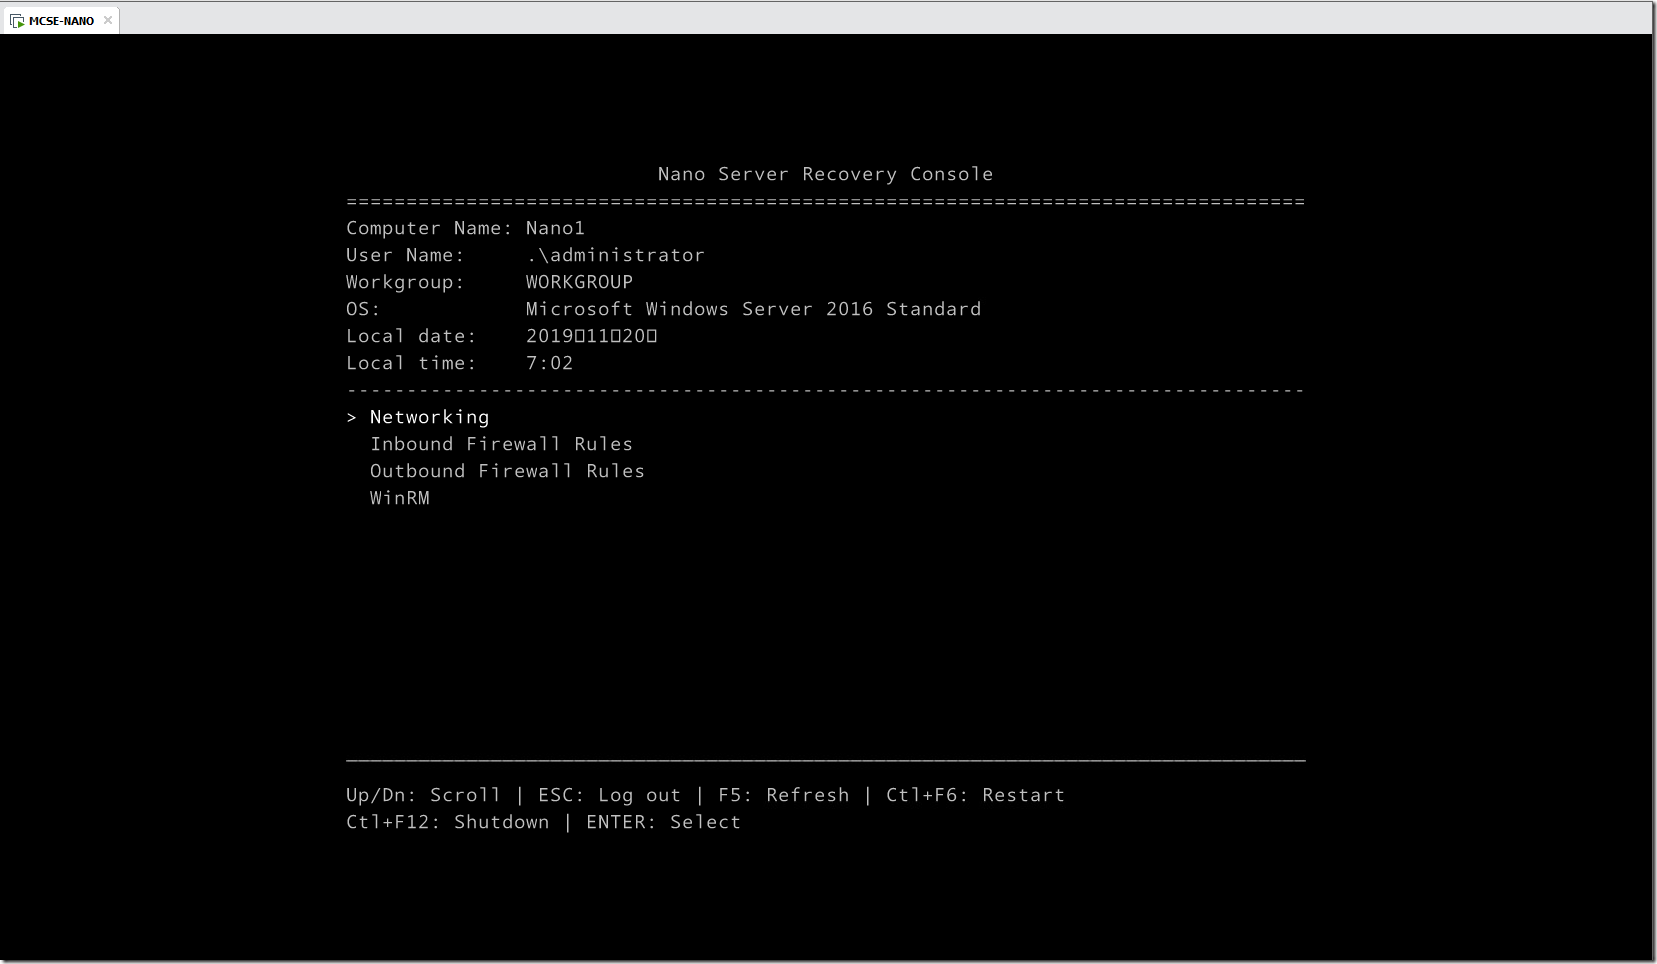1657x964 pixels.
Task: Click the Computer Name value Nano1
Action: pyautogui.click(x=555, y=228)
